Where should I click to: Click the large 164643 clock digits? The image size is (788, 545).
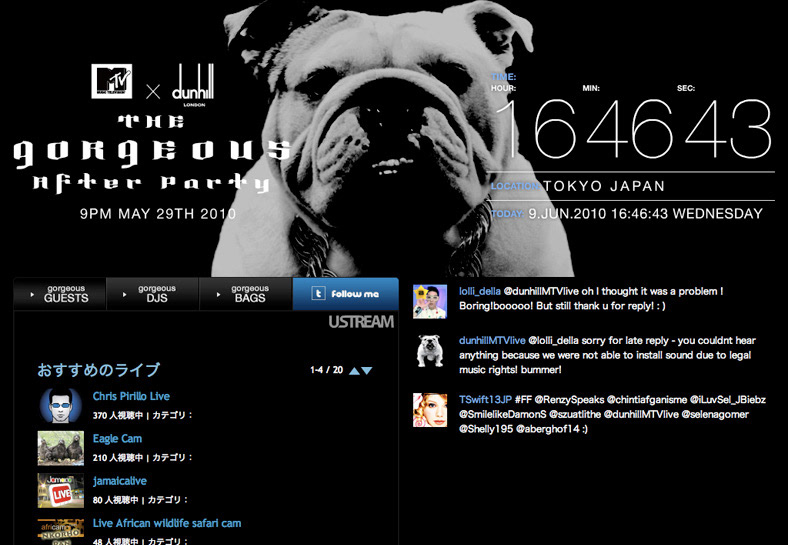point(635,129)
